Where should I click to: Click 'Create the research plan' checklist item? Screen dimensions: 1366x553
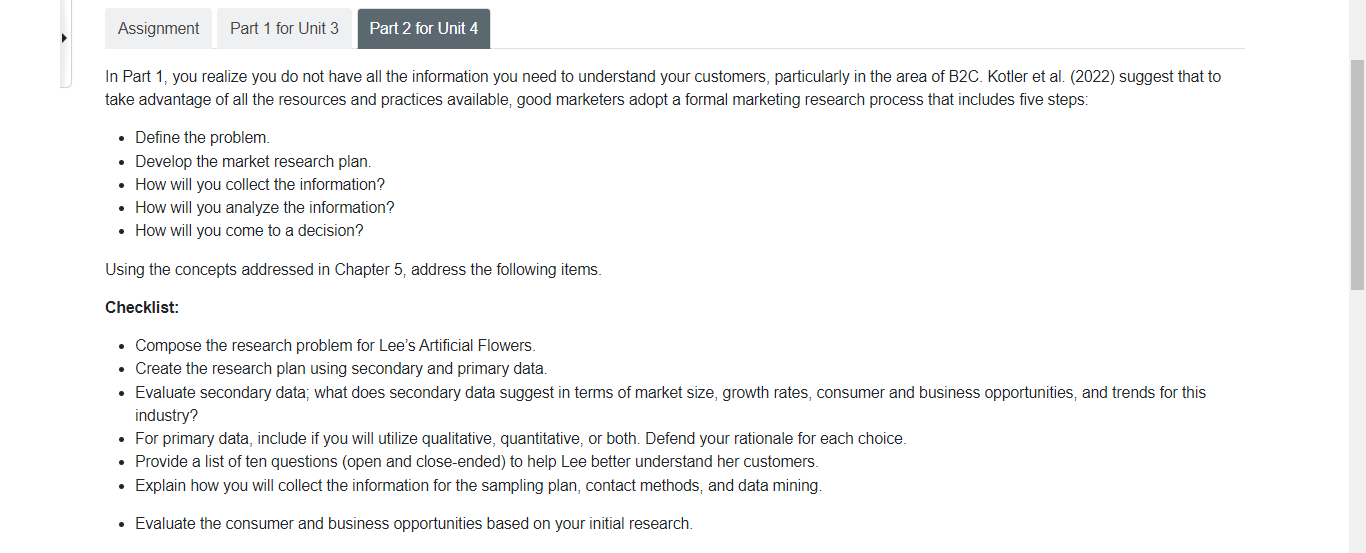pos(342,369)
